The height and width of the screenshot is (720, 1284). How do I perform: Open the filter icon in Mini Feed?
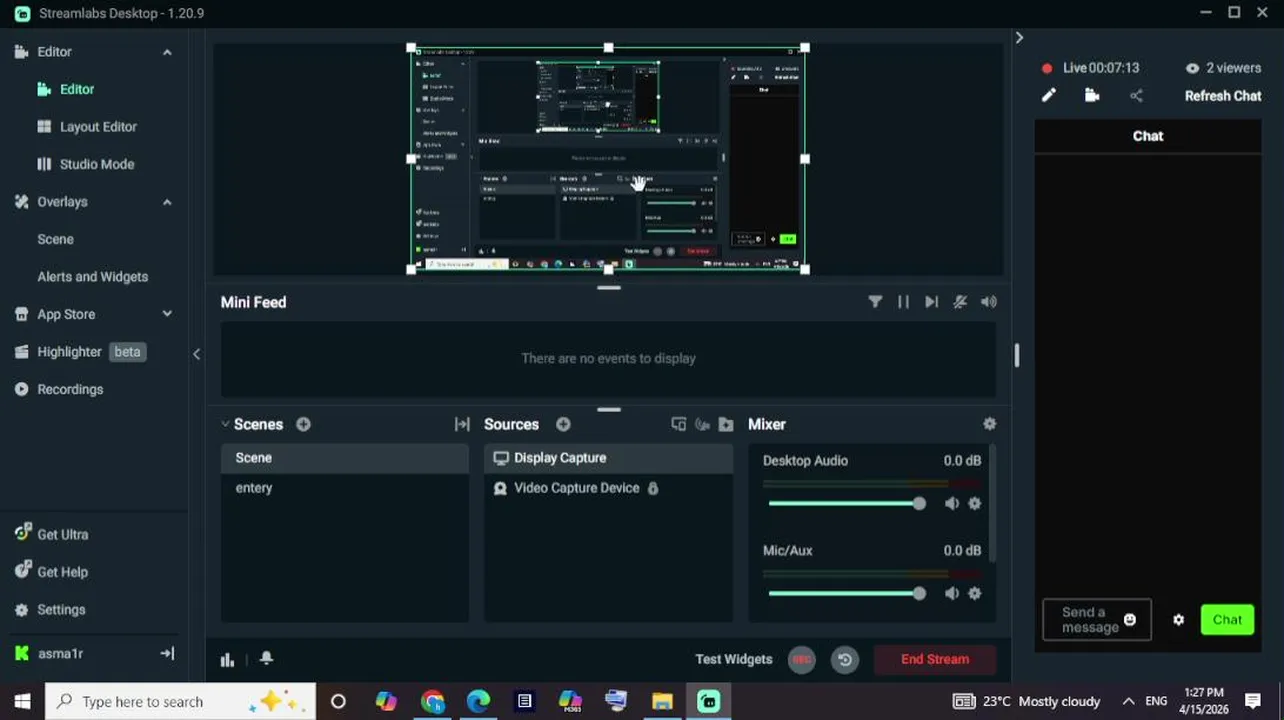coord(875,302)
